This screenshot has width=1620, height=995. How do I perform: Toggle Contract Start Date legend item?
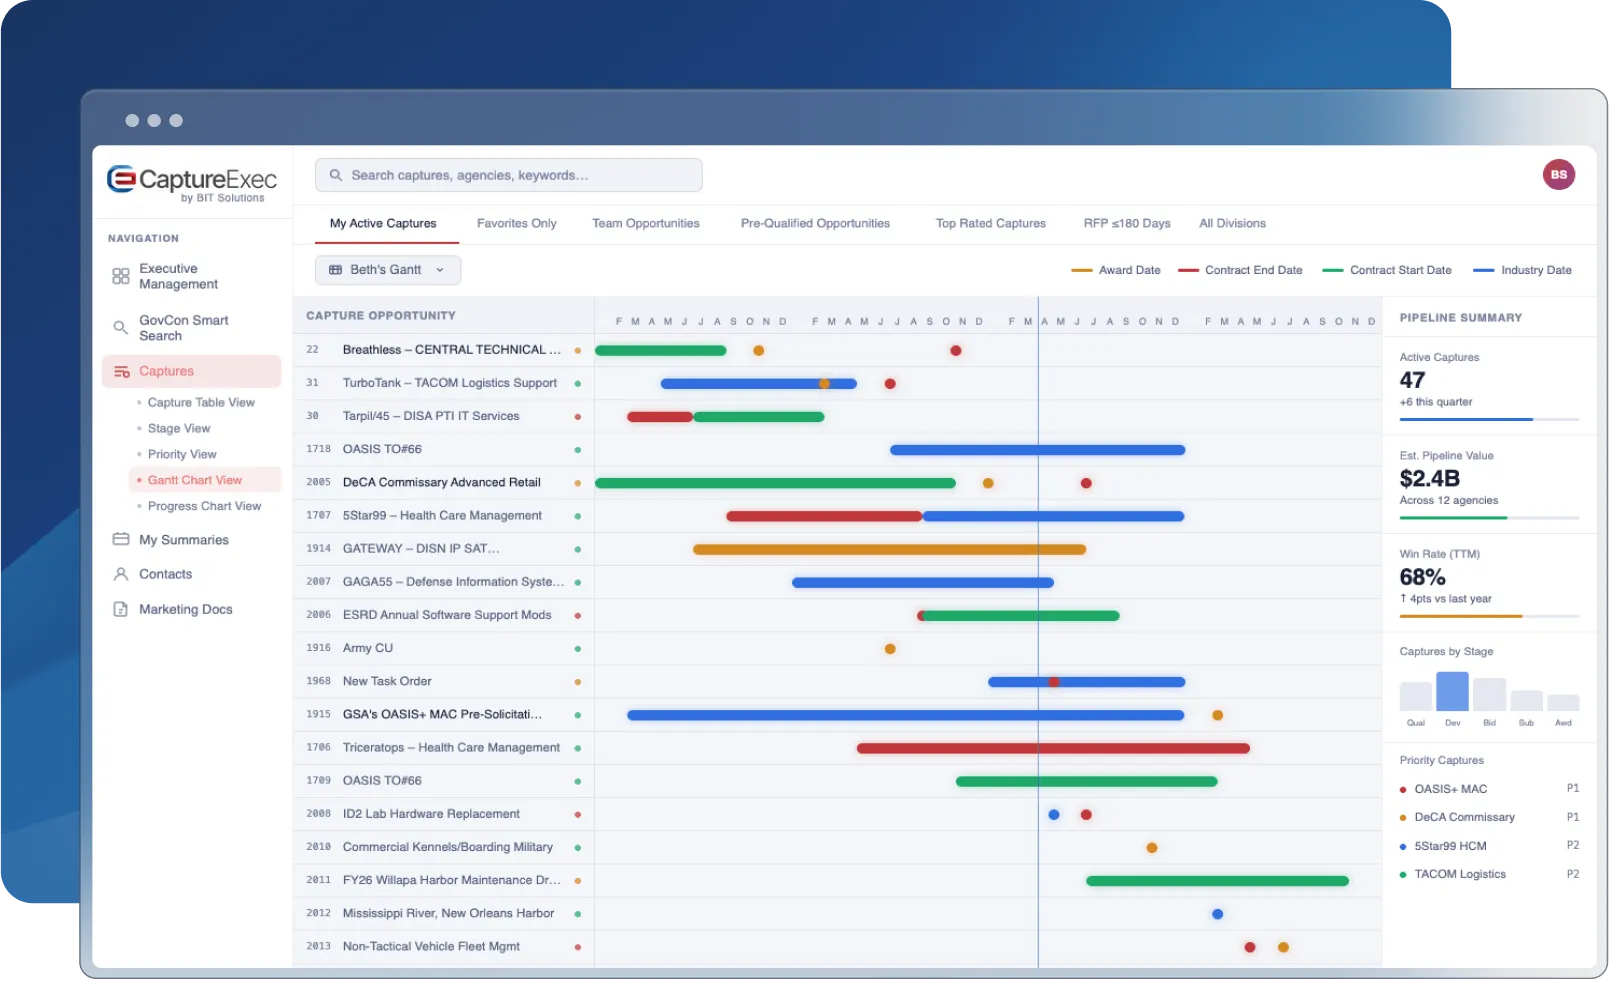pos(1387,271)
